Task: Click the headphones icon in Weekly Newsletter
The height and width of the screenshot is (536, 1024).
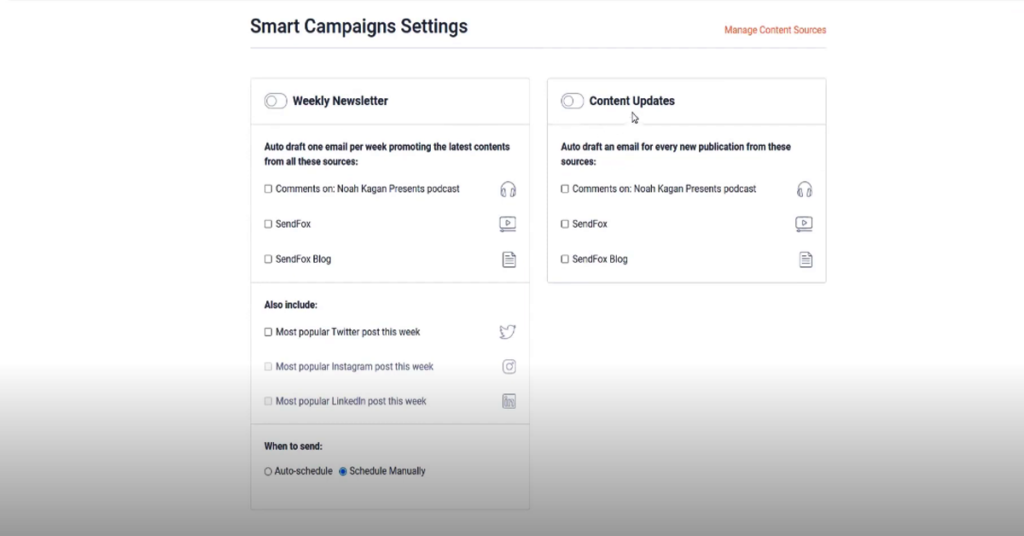Action: tap(508, 189)
